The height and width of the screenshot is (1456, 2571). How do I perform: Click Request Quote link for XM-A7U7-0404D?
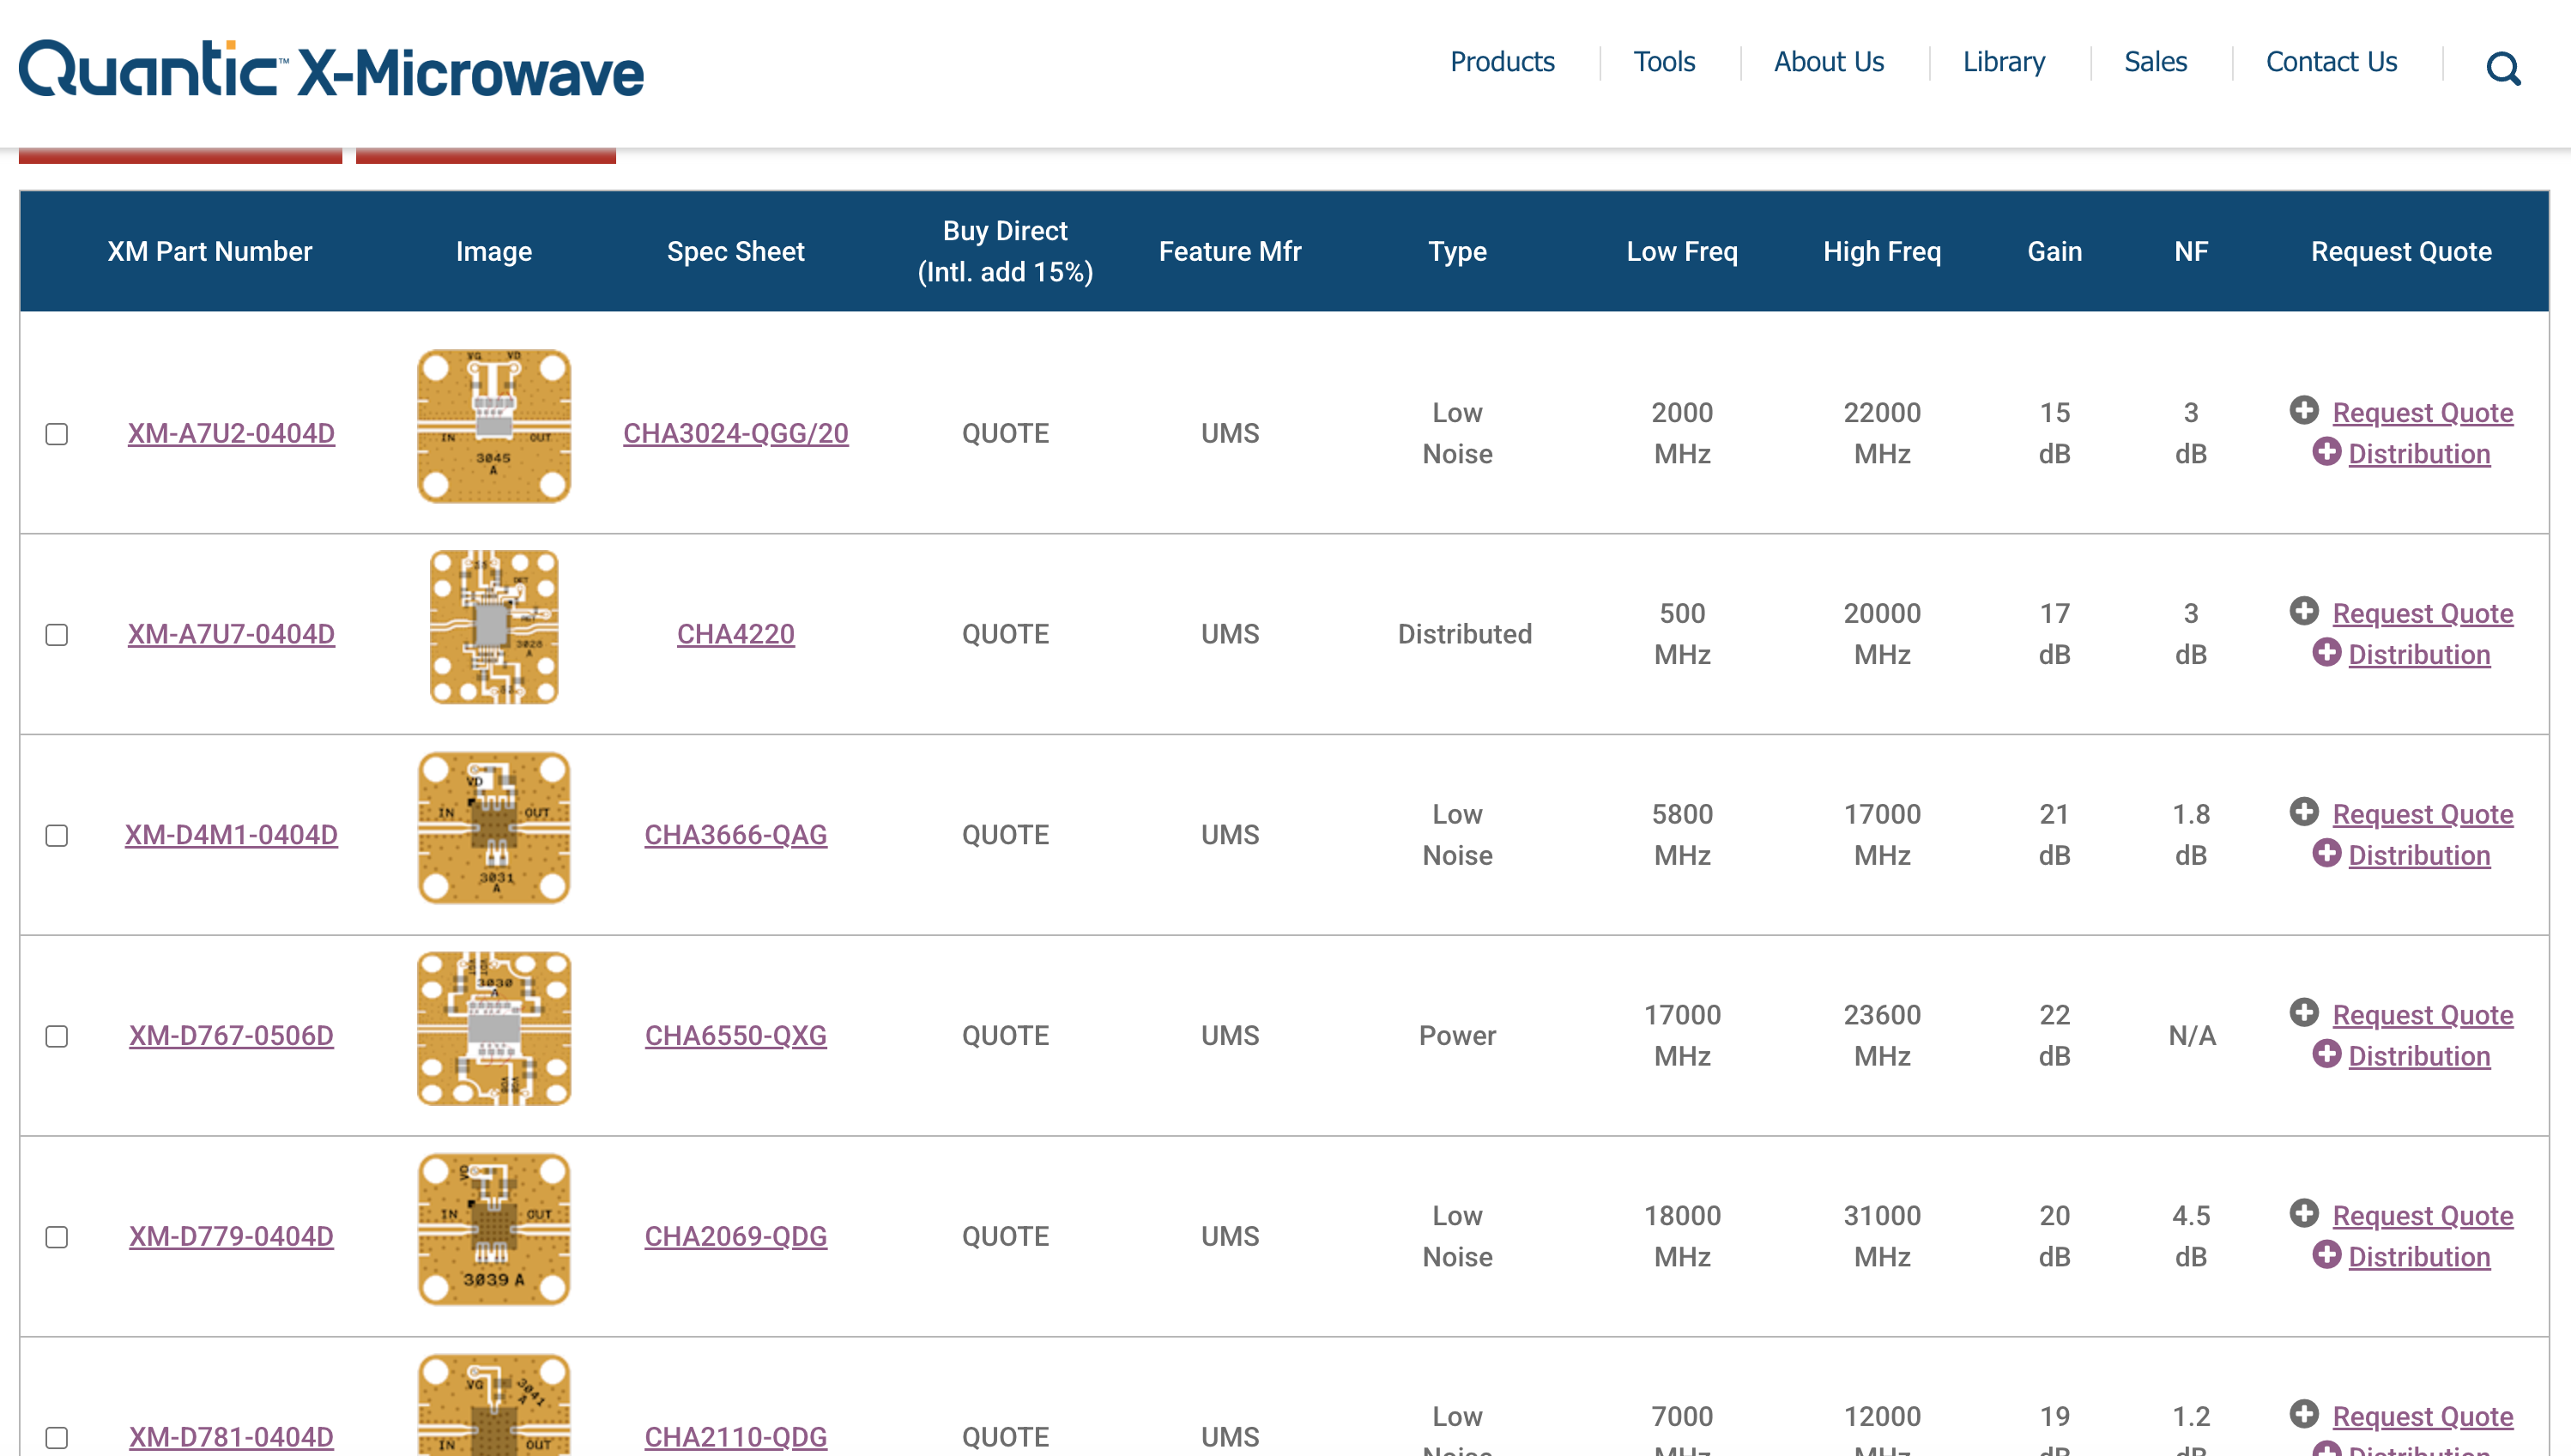(x=2422, y=614)
